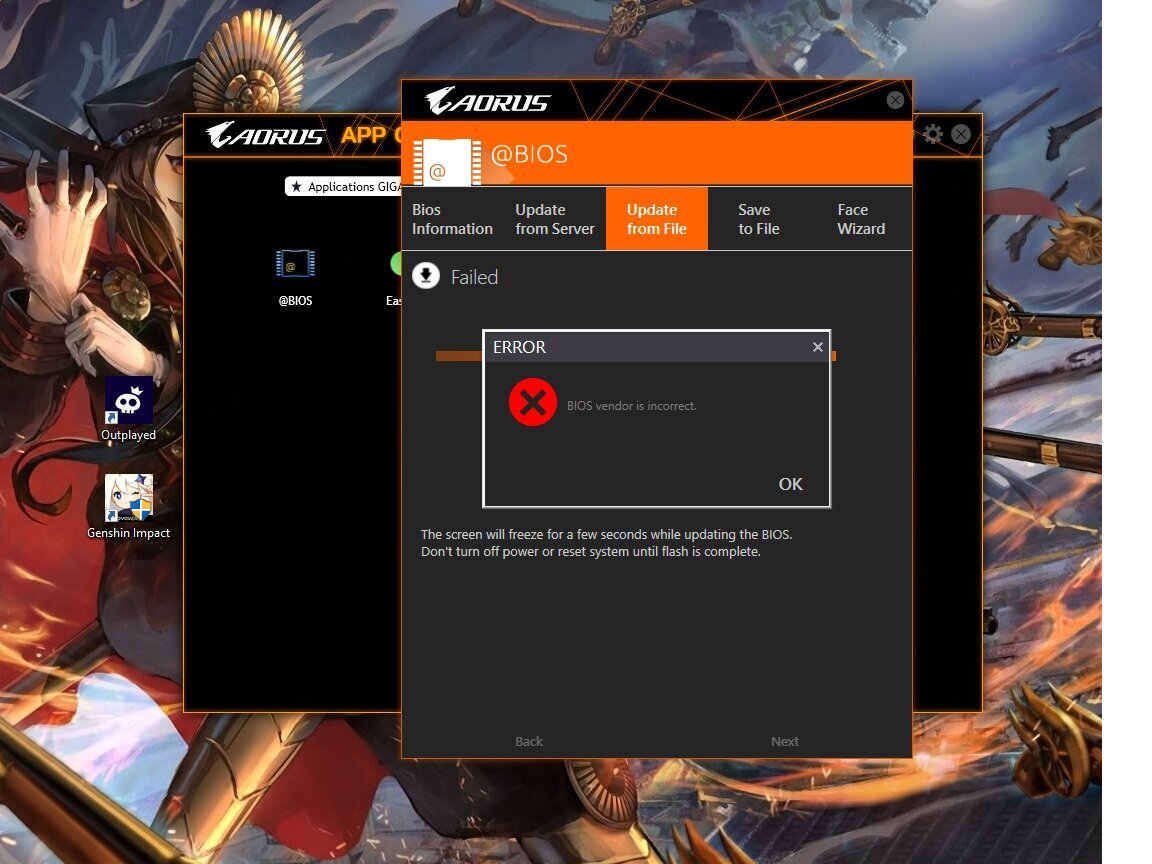
Task: Select the Update from File tab
Action: (x=657, y=219)
